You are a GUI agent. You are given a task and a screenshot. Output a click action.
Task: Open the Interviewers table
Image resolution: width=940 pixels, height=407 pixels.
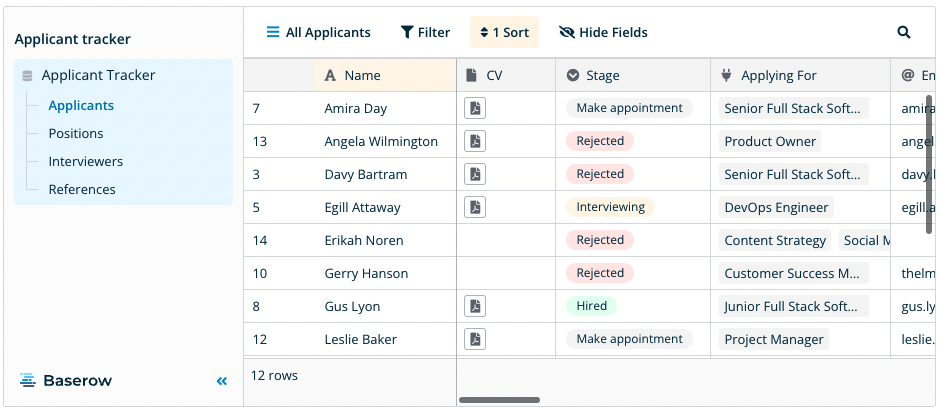86,162
